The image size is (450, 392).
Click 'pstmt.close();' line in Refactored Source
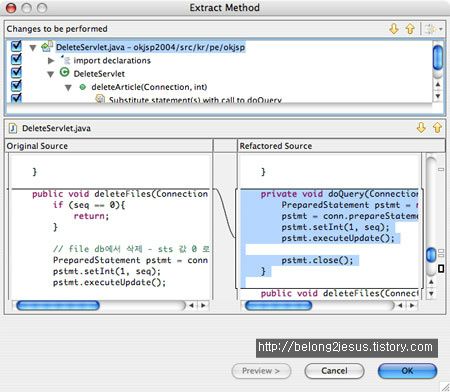tap(317, 260)
